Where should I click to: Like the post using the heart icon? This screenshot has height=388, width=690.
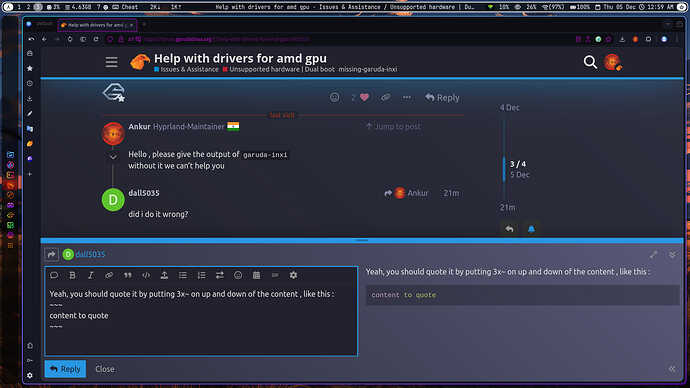click(x=364, y=97)
